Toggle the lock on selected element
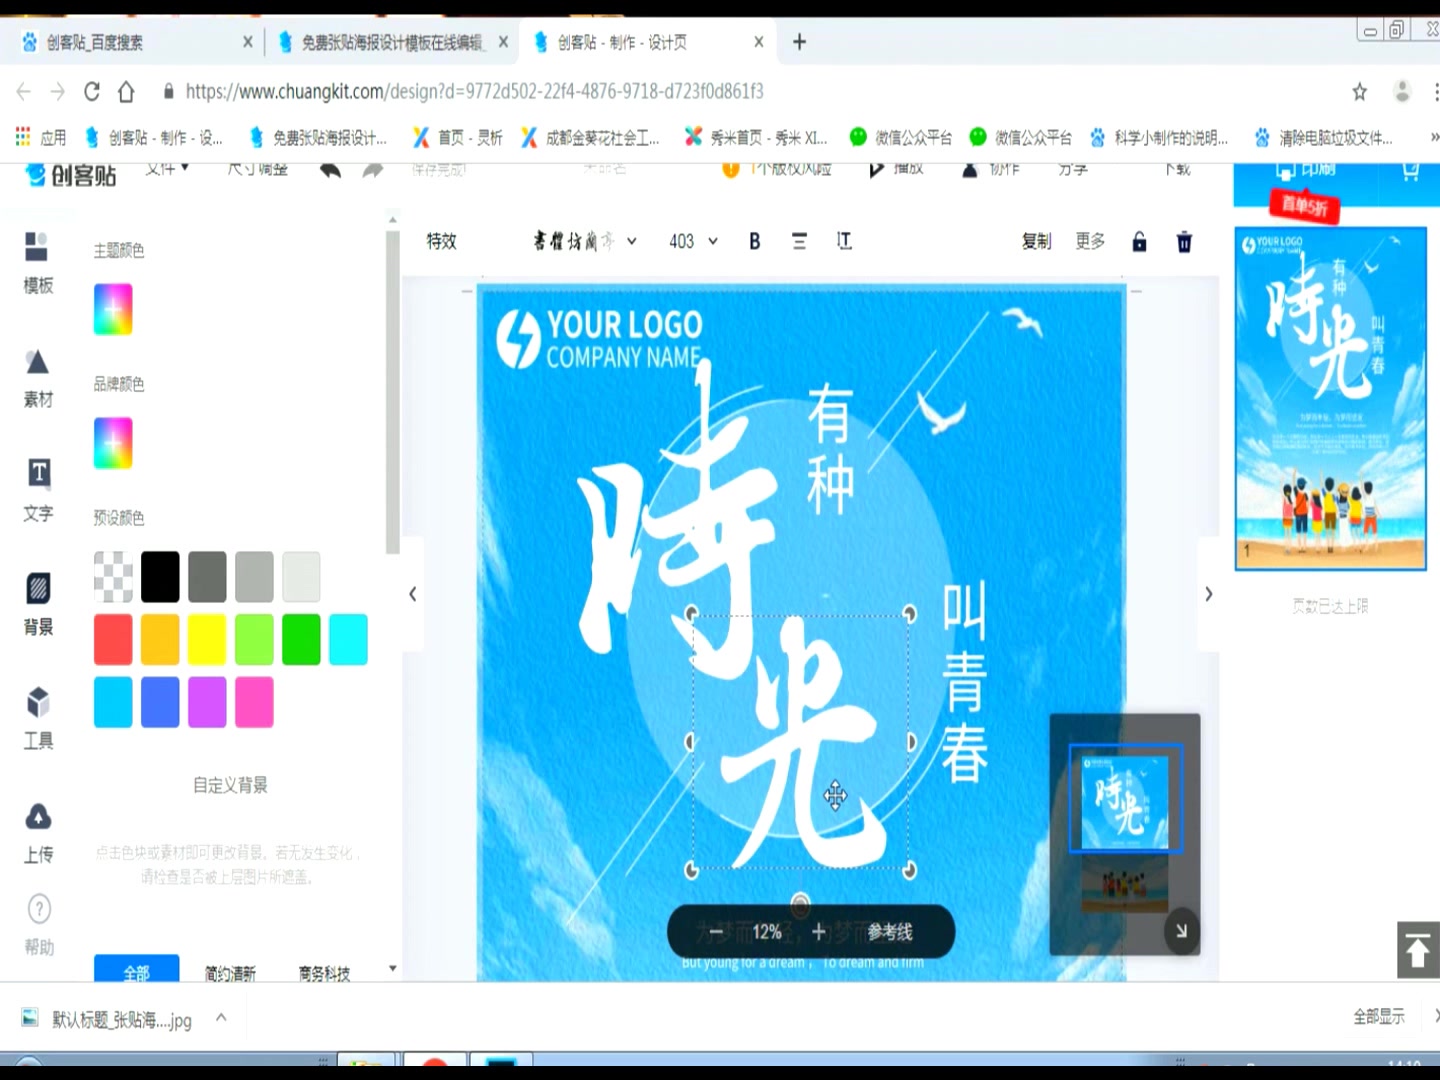Image resolution: width=1440 pixels, height=1080 pixels. tap(1139, 241)
